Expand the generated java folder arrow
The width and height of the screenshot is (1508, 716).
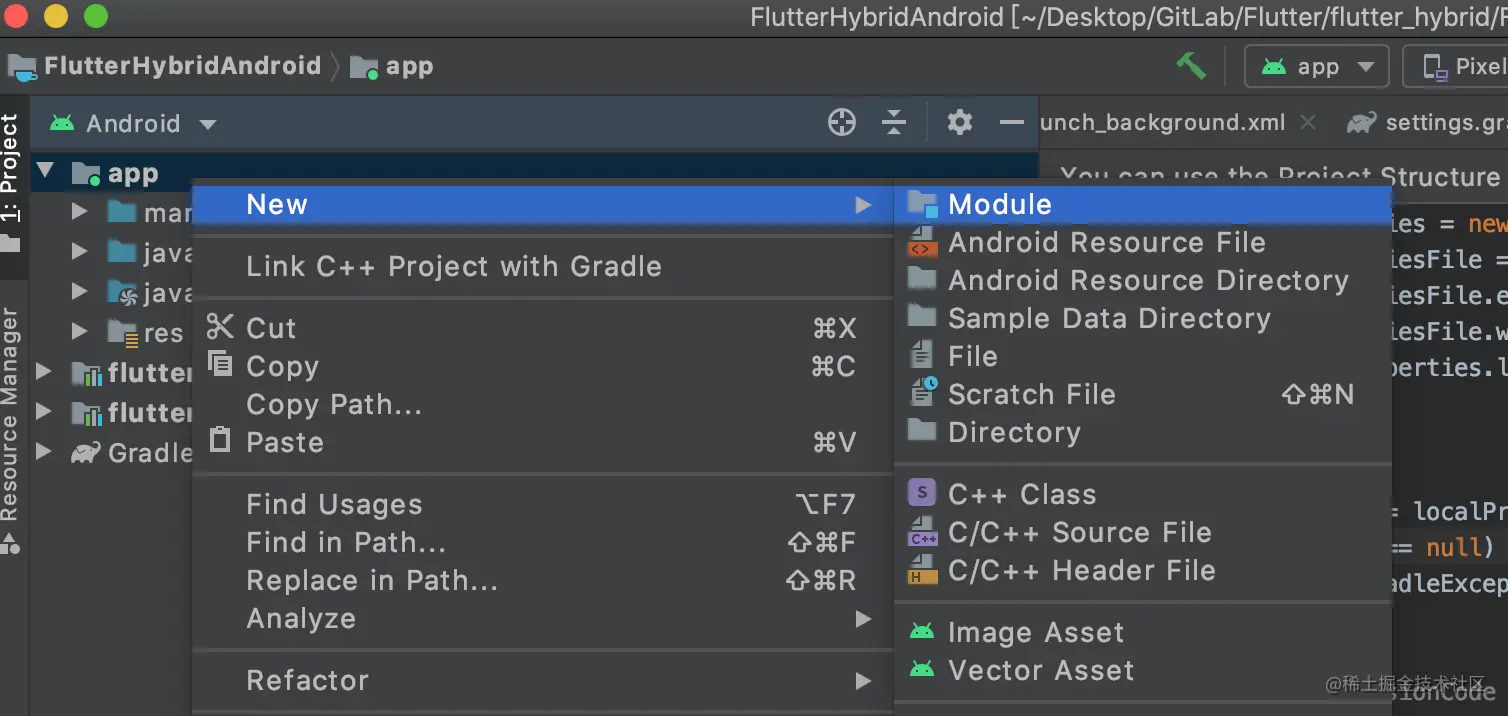click(x=79, y=292)
